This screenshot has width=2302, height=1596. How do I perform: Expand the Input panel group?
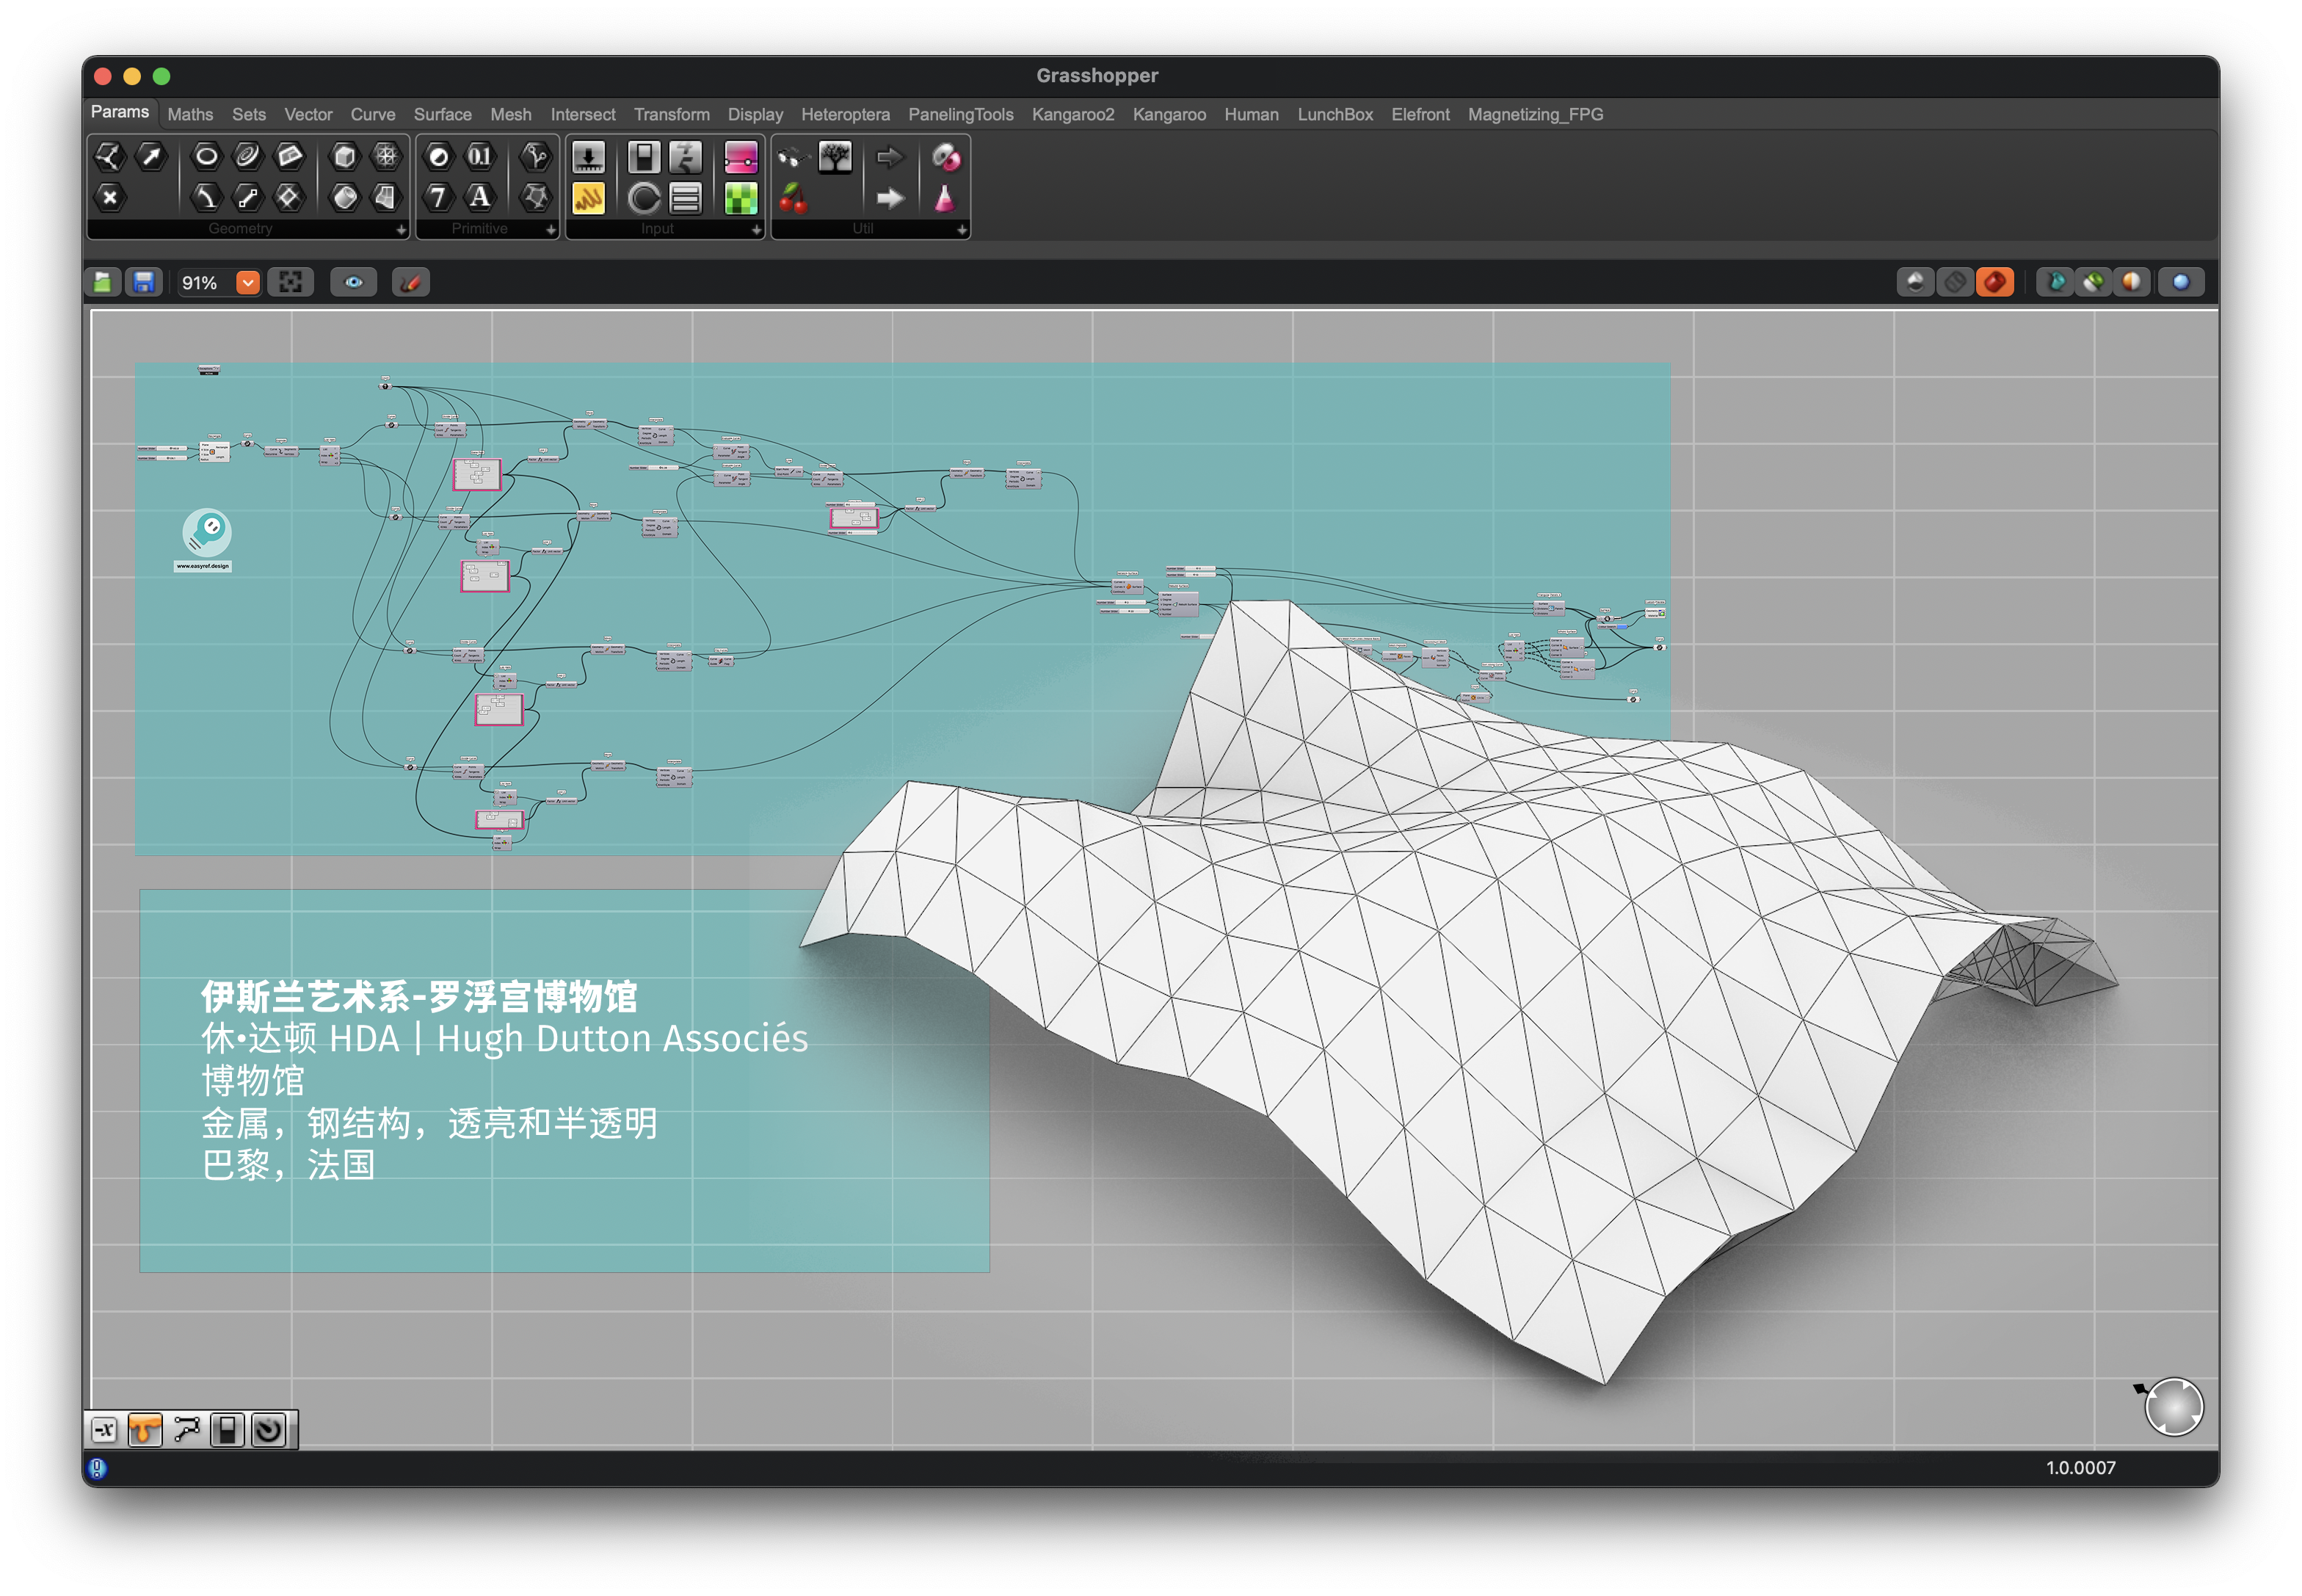(756, 230)
